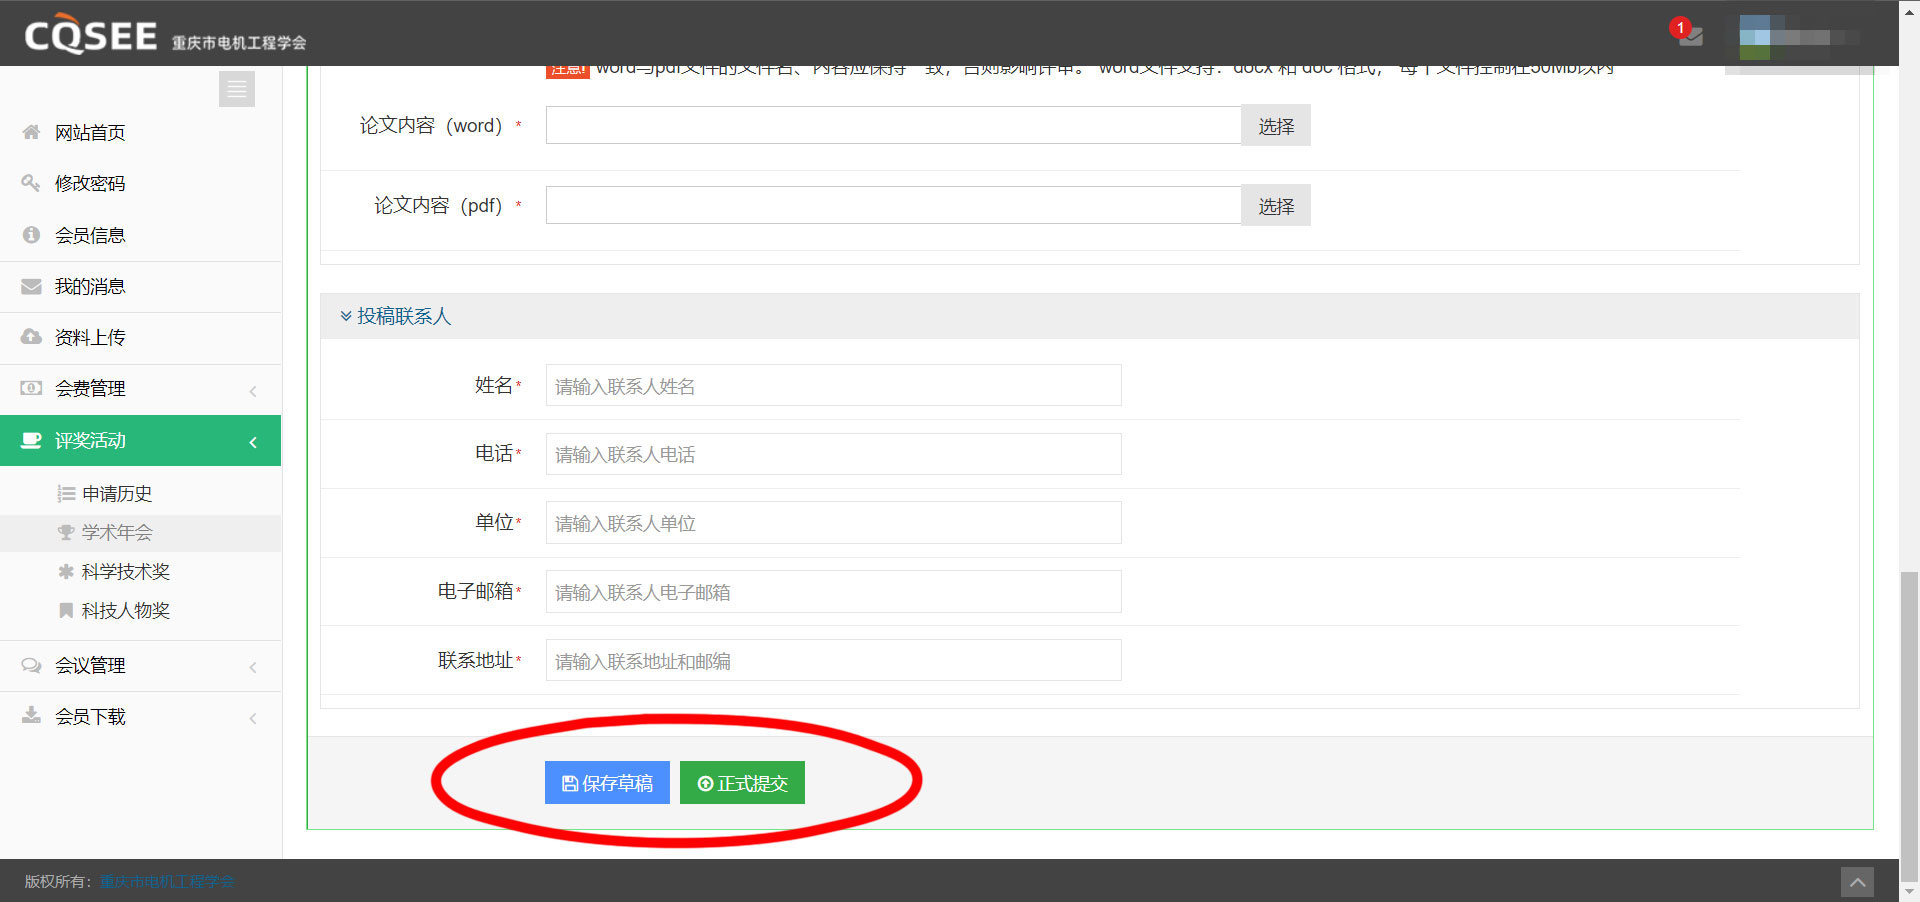This screenshot has width=1920, height=902.
Task: Click the list icon beside 申请历史
Action: click(x=66, y=493)
